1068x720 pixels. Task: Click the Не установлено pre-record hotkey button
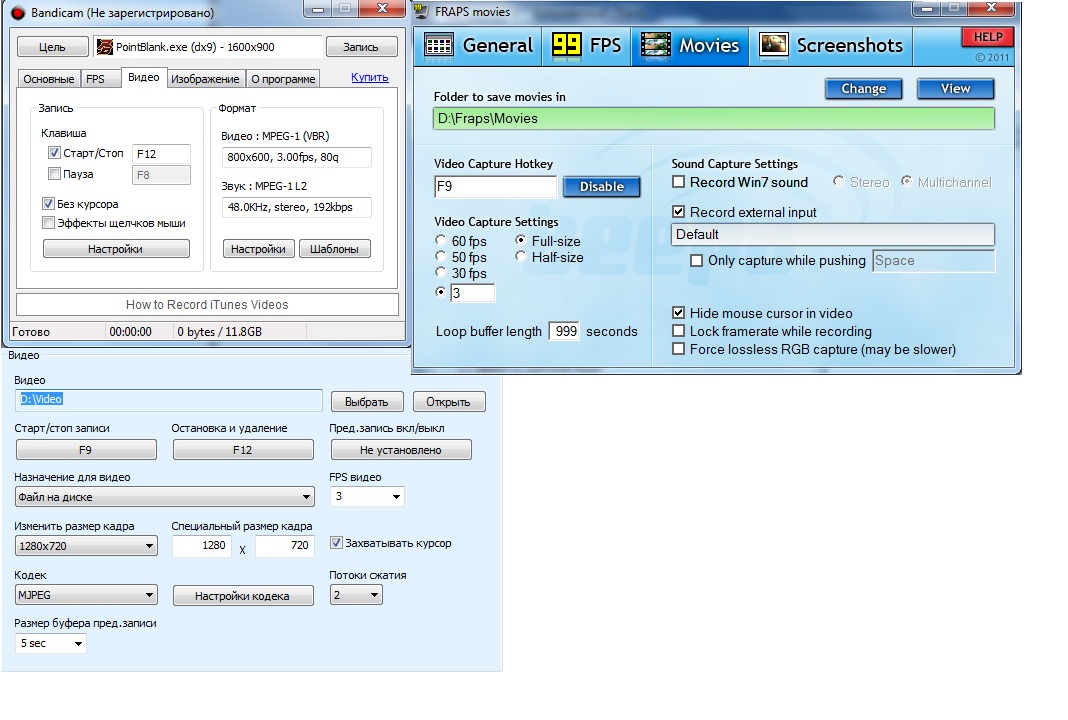(401, 450)
